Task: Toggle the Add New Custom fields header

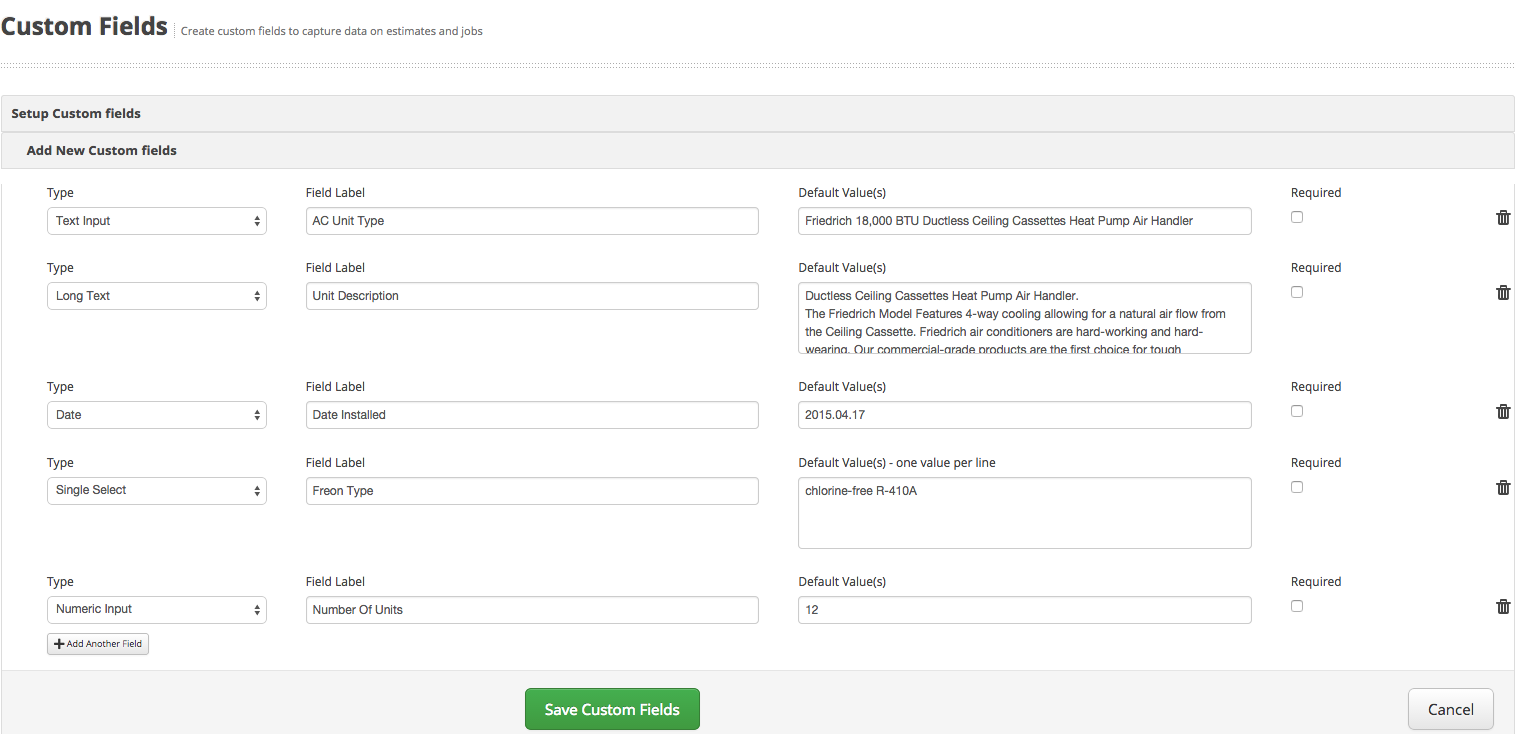Action: click(757, 151)
